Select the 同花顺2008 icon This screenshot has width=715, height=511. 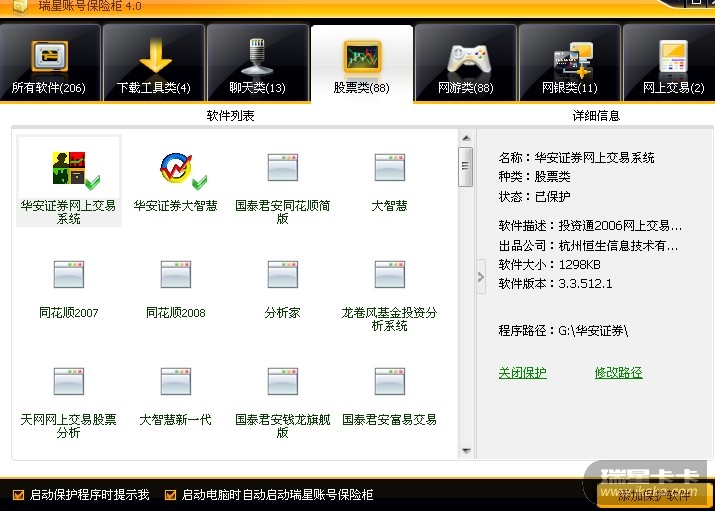(176, 289)
